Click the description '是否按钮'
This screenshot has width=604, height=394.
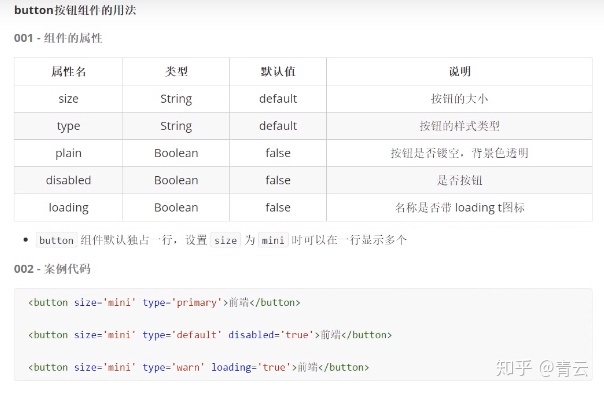click(x=460, y=180)
